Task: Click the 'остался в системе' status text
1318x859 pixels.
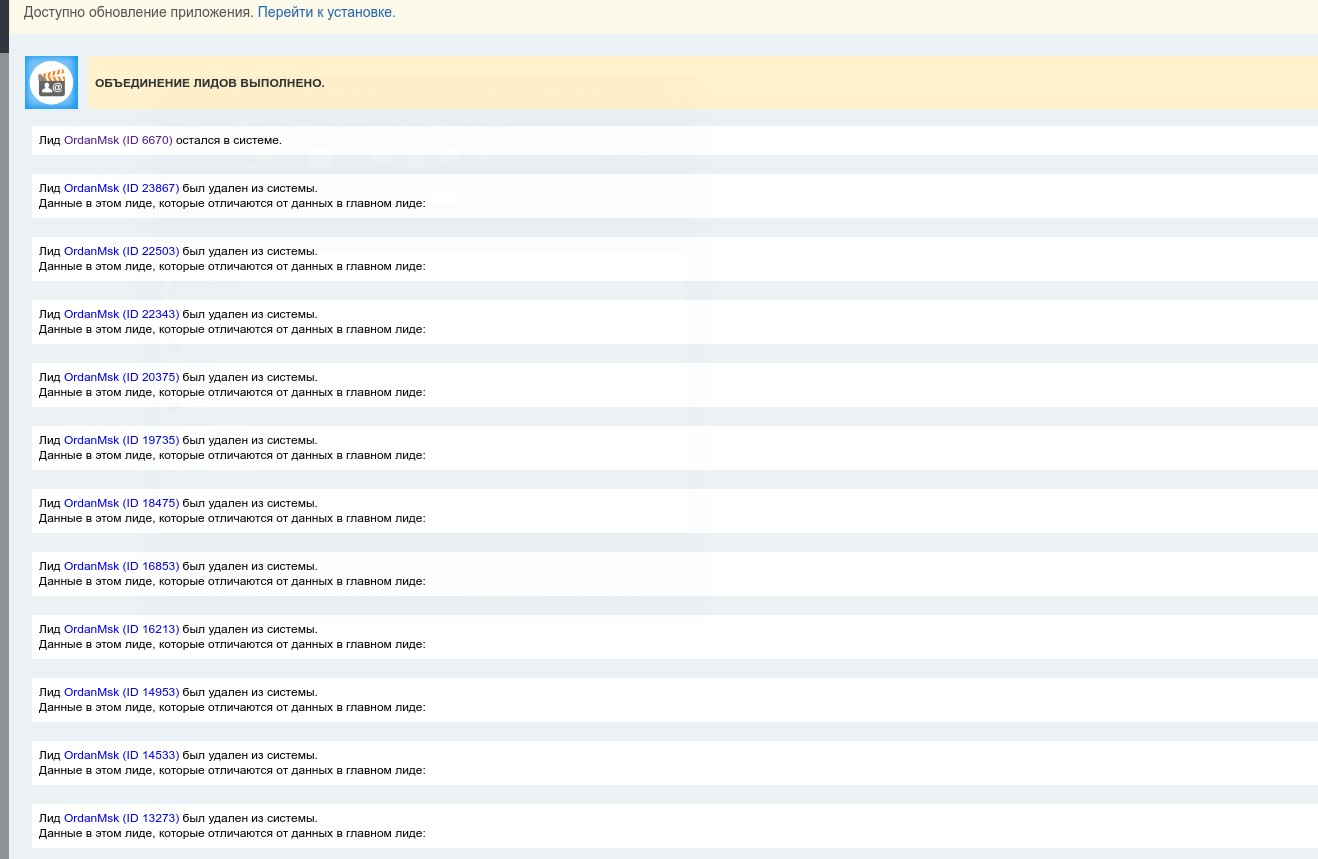Action: tap(229, 140)
